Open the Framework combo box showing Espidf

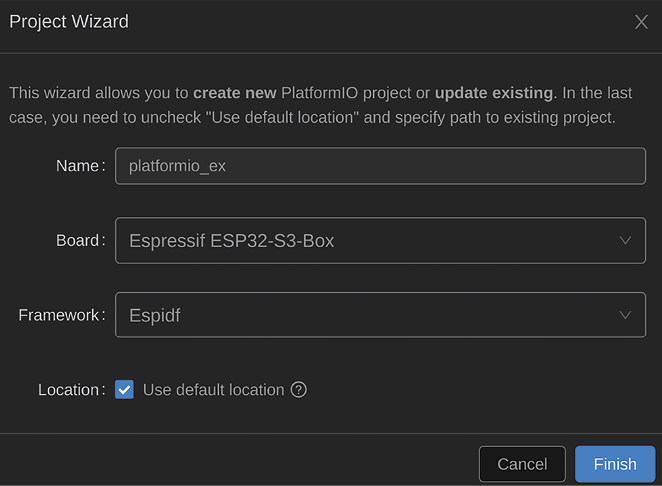coord(380,315)
